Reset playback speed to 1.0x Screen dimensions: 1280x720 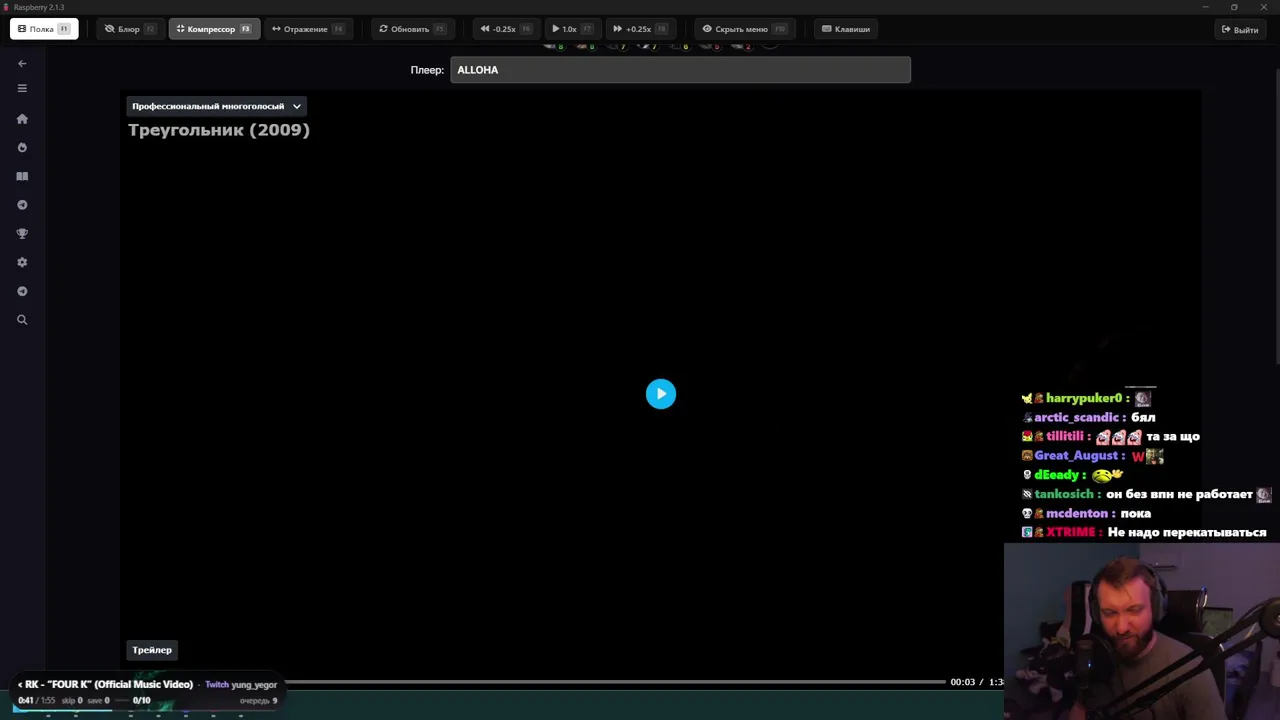coord(572,29)
